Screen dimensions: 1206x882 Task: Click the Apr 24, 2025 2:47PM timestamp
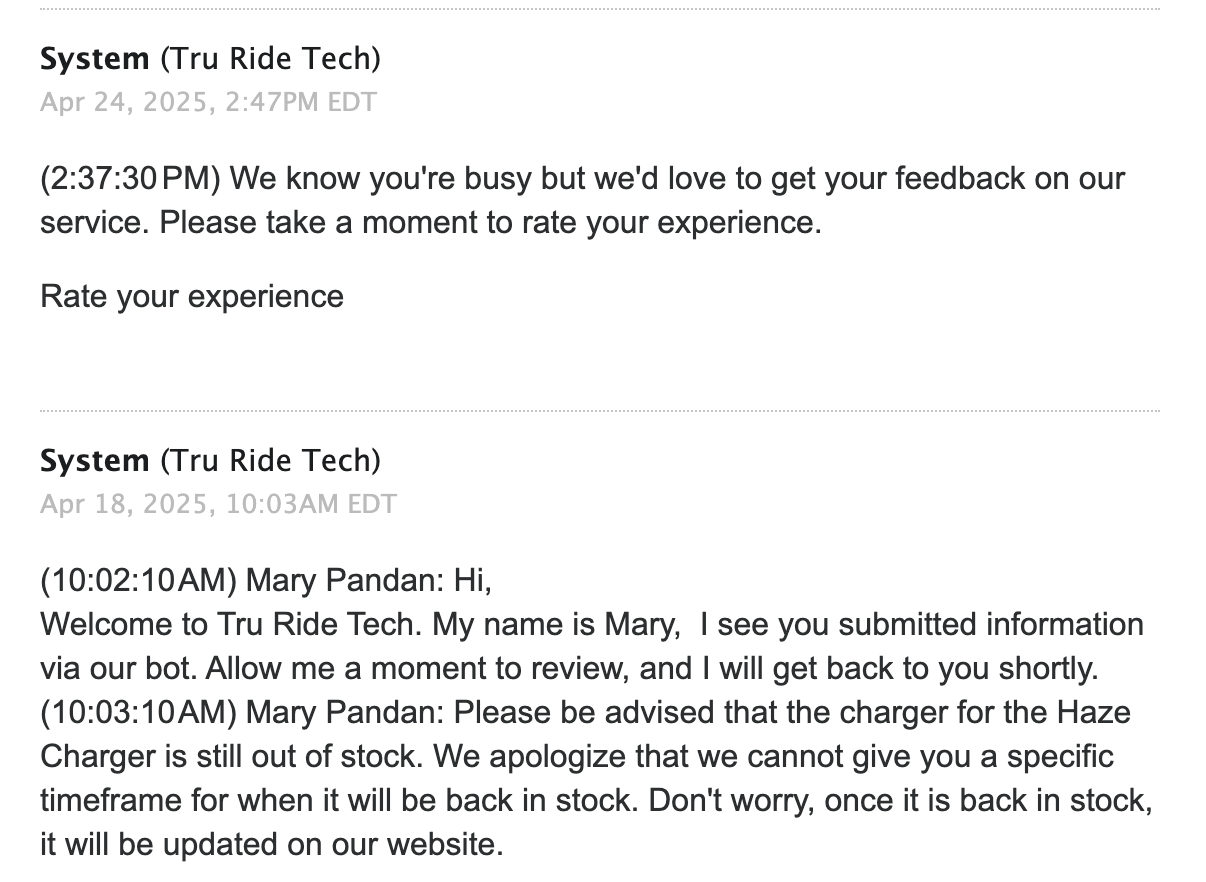[208, 102]
